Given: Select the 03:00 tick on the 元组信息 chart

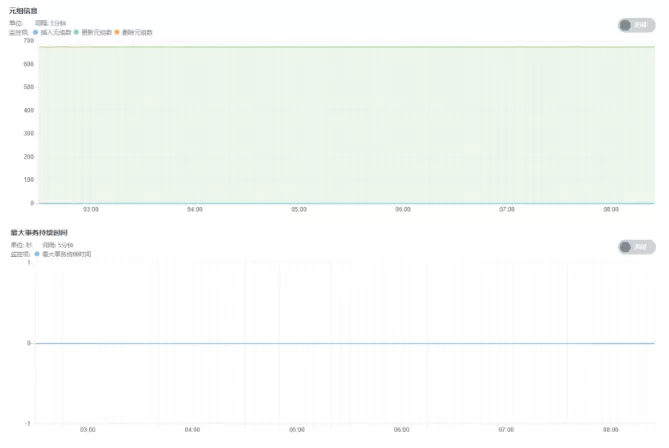Looking at the screenshot, I should [90, 210].
